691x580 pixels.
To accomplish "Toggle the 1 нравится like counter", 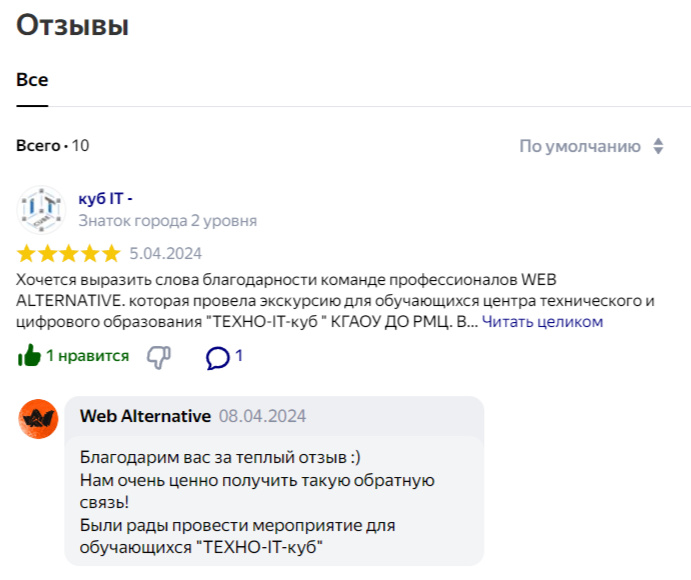I will coord(88,356).
